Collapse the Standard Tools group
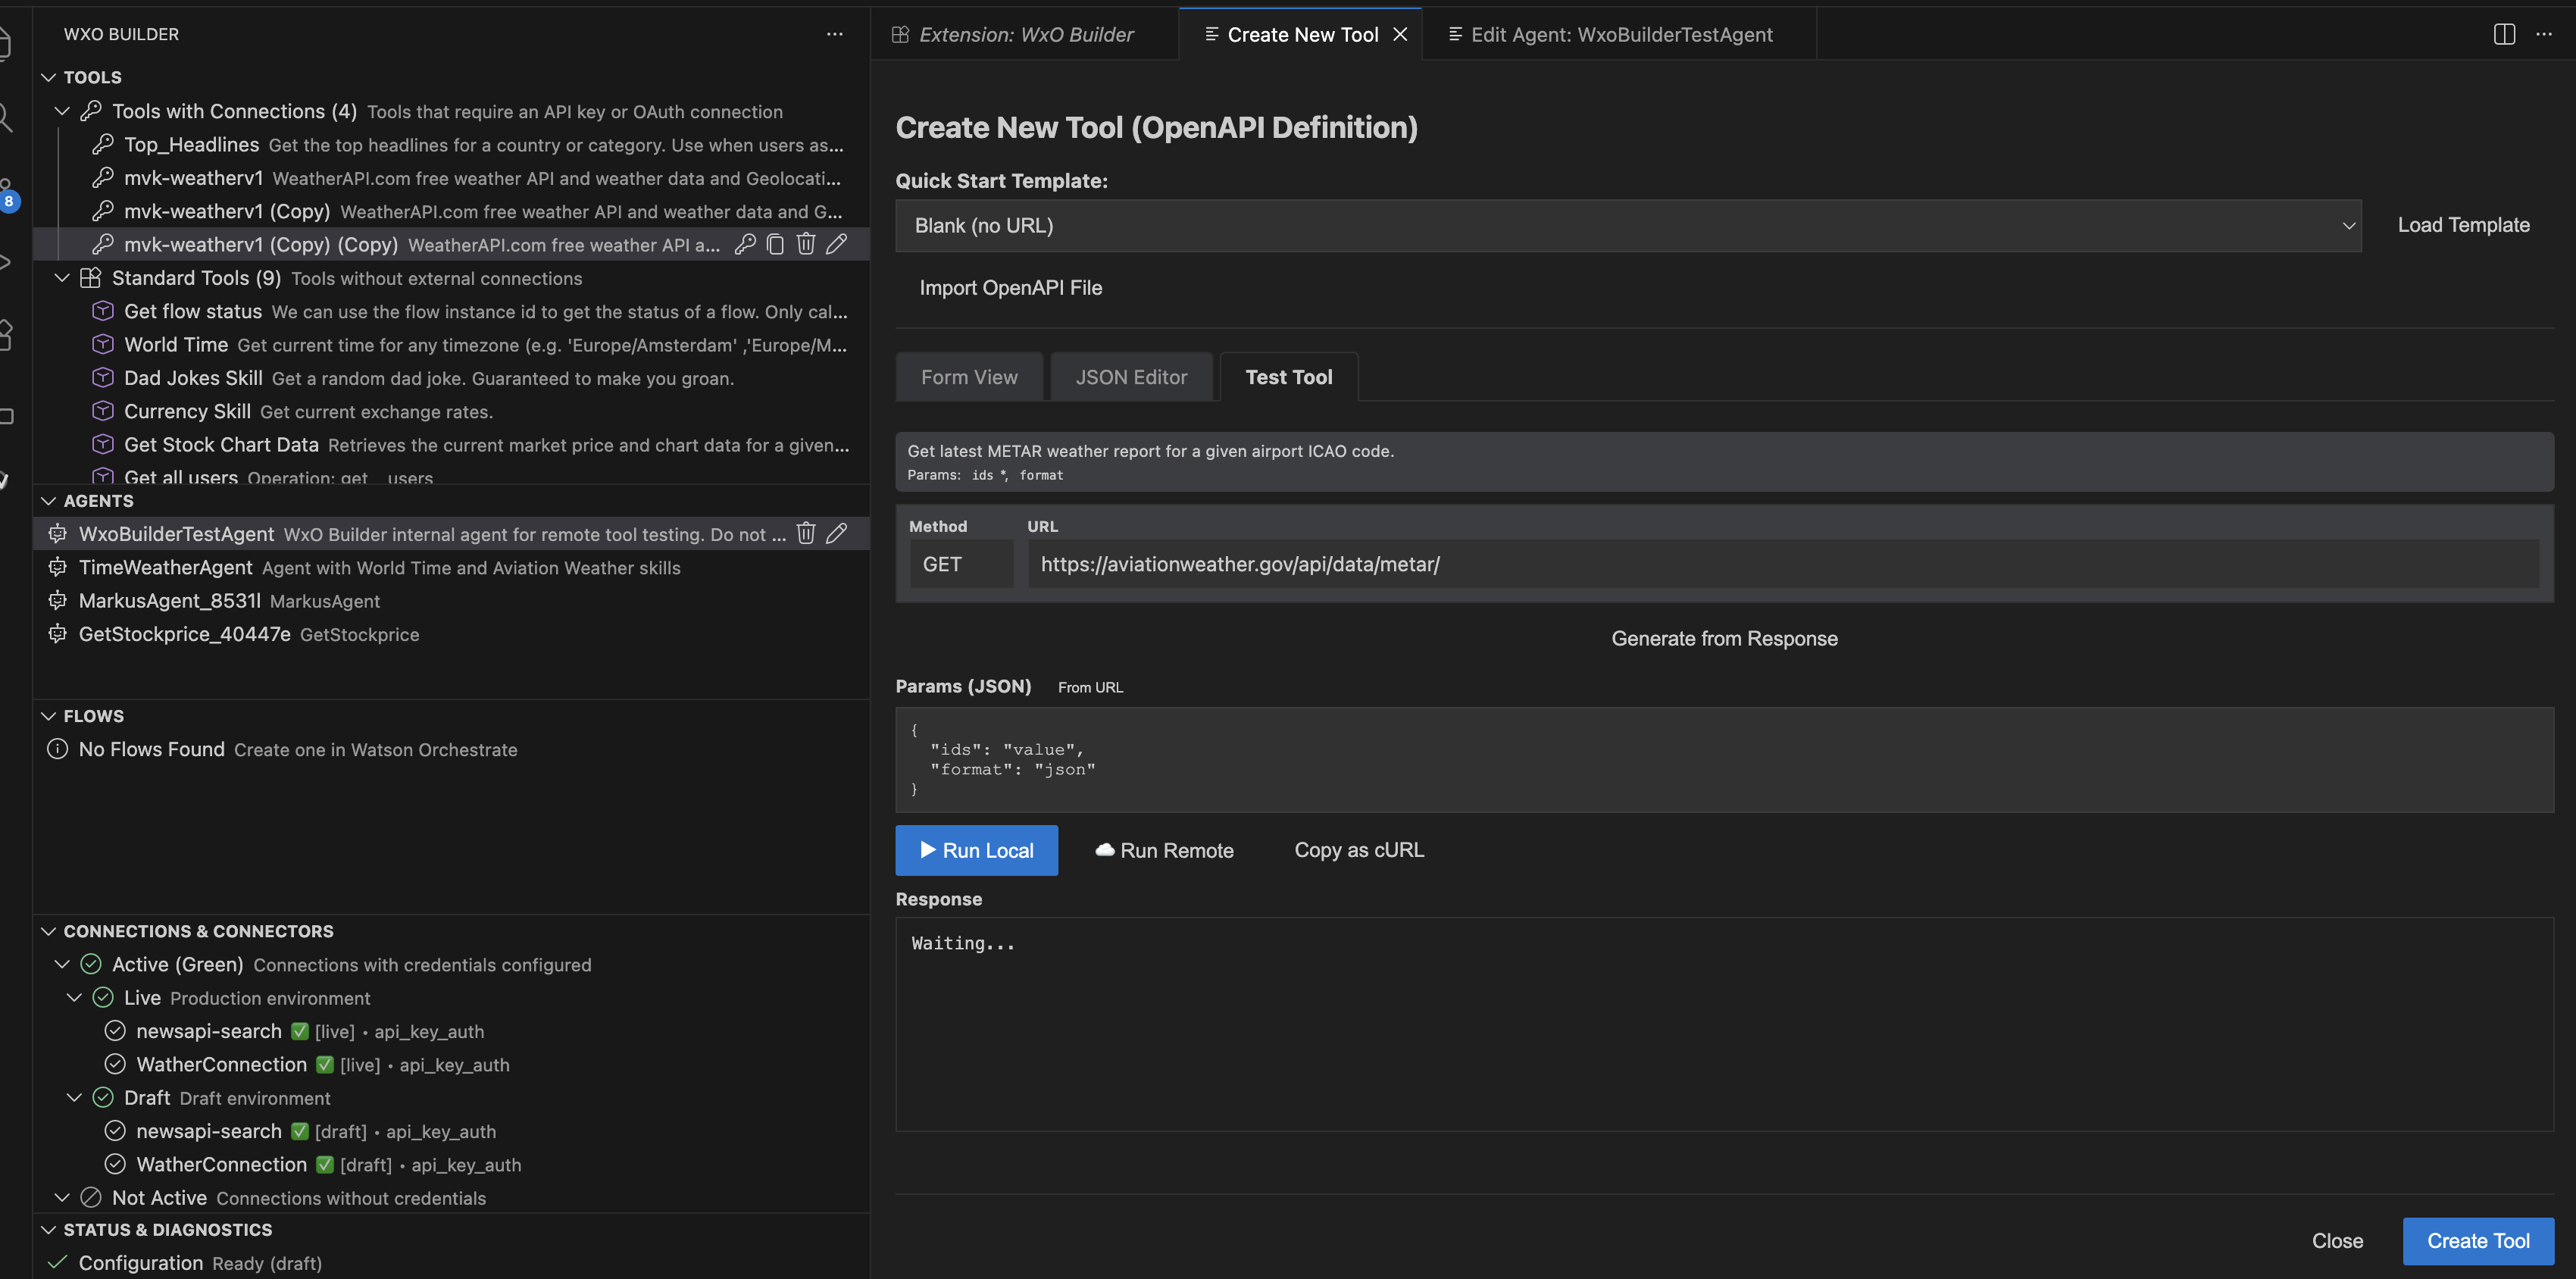Screen dimensions: 2576x1279 (x=62, y=278)
